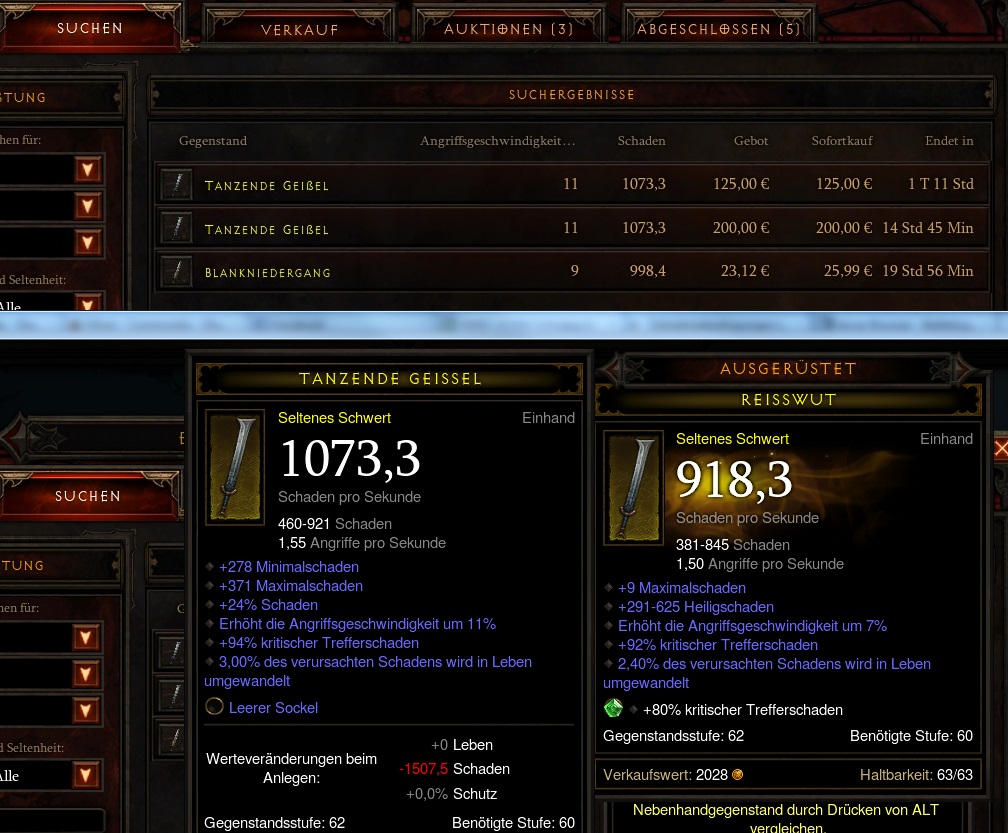Open Seltenheit 'Alle' dropdown in lower window

coord(86,775)
